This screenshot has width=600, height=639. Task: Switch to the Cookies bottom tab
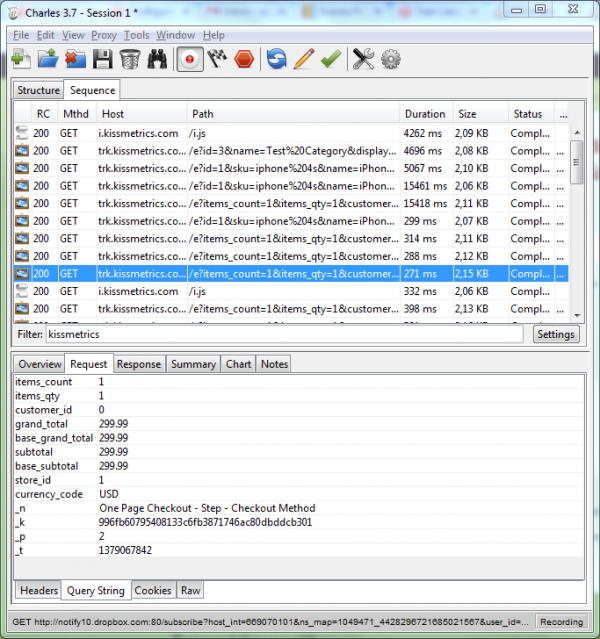coord(153,590)
